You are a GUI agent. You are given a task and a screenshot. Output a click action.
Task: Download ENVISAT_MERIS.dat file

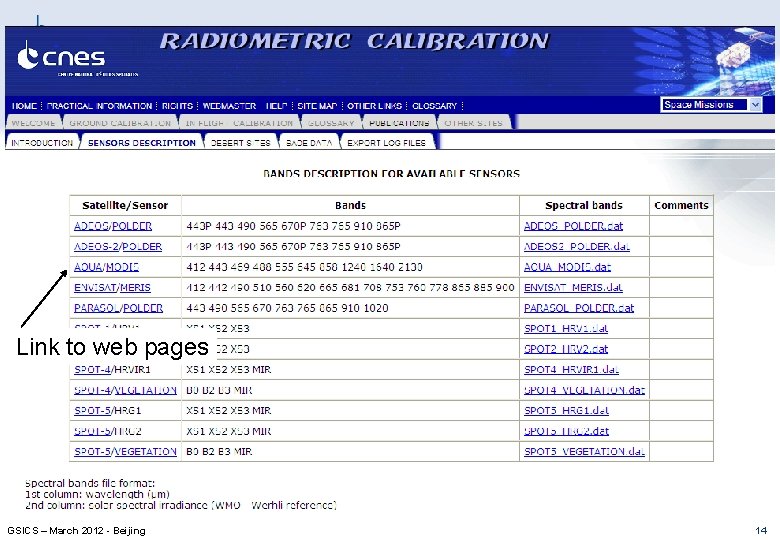[x=573, y=287]
